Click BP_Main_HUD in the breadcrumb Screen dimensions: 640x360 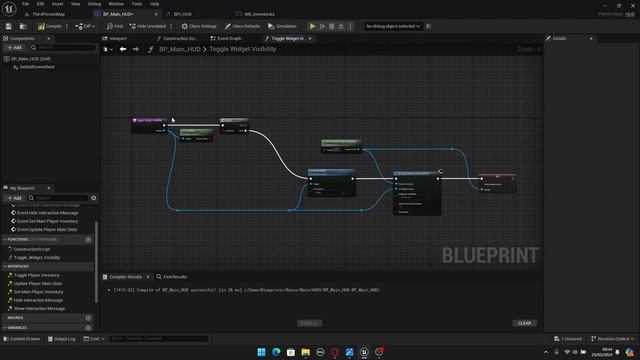click(x=180, y=49)
